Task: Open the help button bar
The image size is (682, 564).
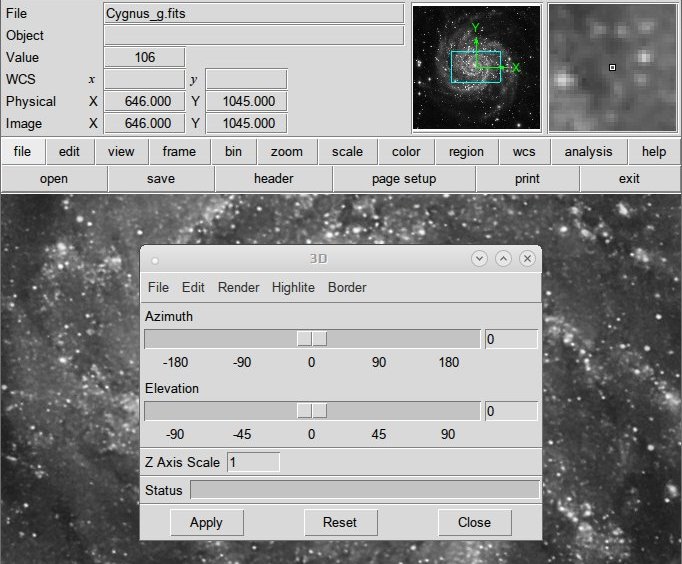Action: click(654, 152)
